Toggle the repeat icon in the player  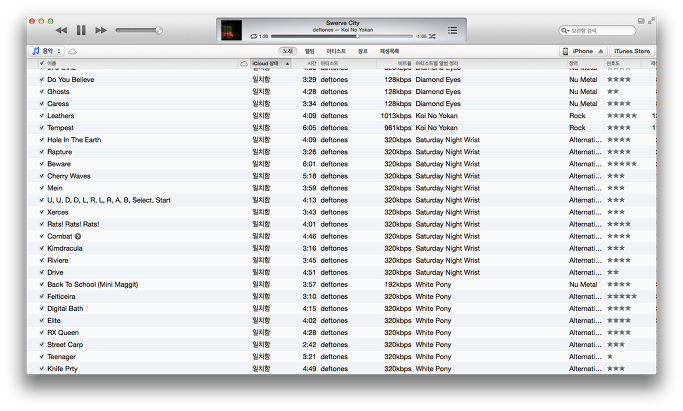[254, 37]
